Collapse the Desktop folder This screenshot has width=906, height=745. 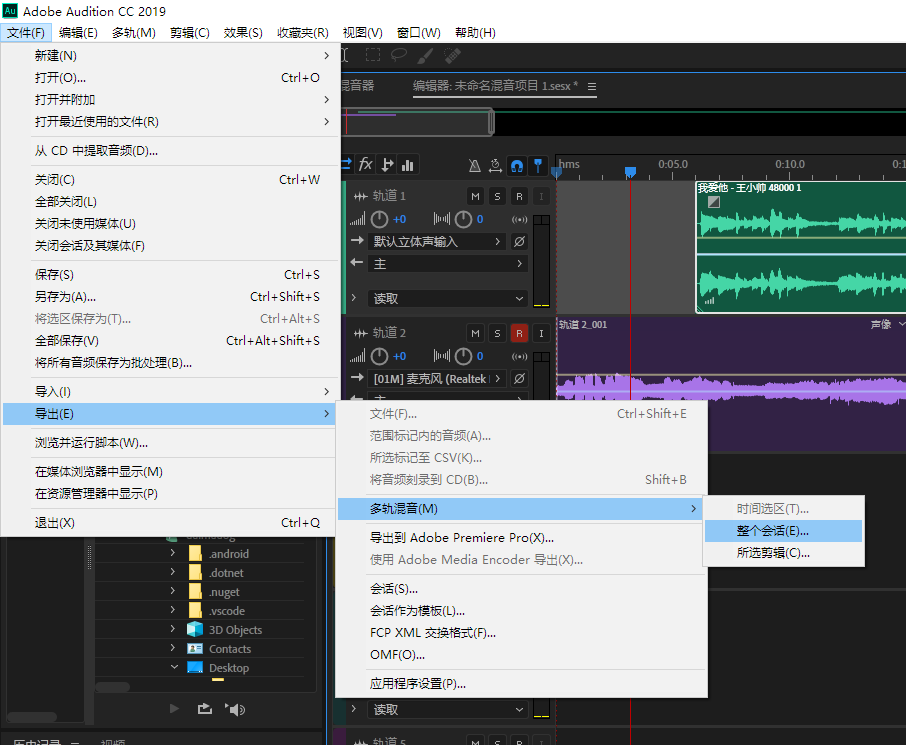[x=174, y=667]
